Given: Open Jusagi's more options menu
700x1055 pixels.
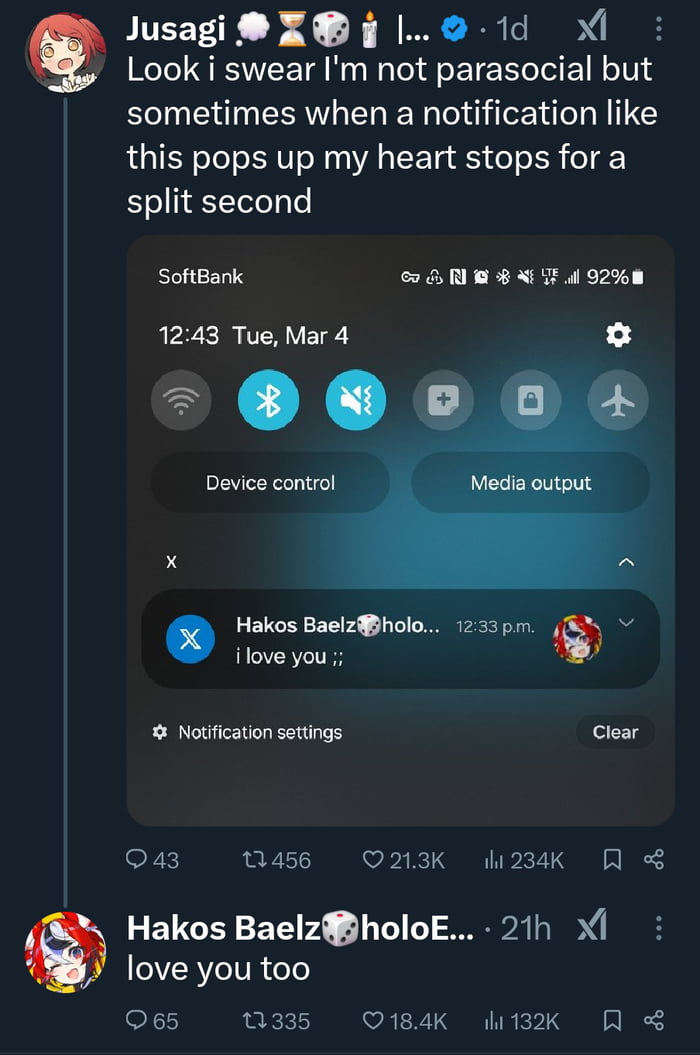Looking at the screenshot, I should (657, 29).
